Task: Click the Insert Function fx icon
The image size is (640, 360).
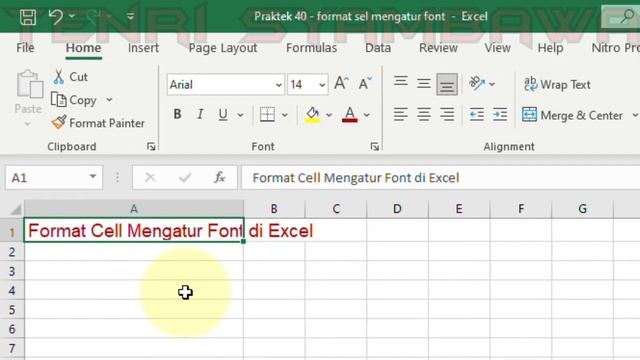Action: (x=220, y=178)
